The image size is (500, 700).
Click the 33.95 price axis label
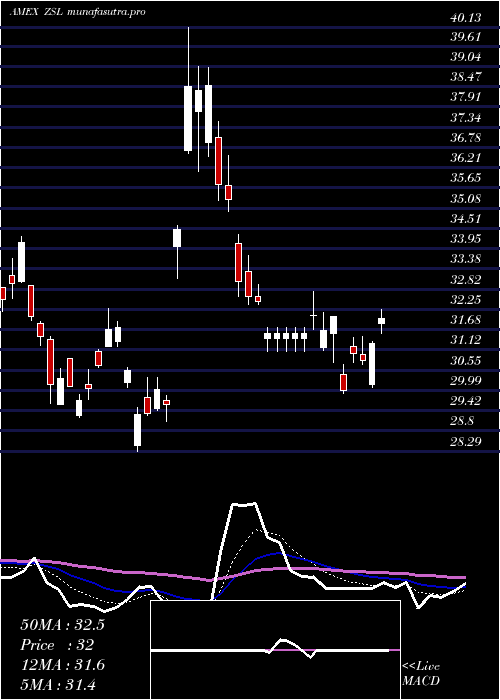(466, 238)
